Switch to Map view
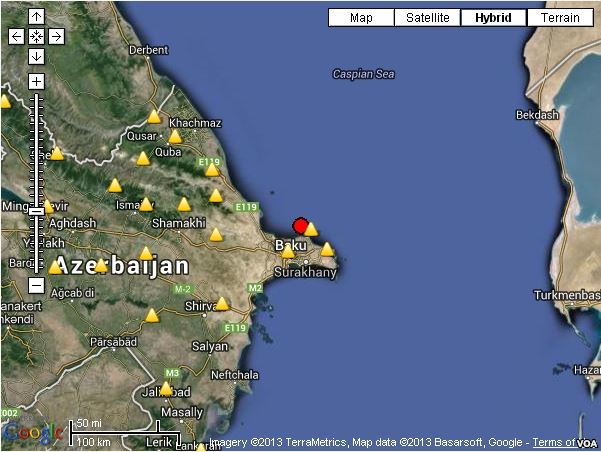The height and width of the screenshot is (452, 601). (361, 18)
